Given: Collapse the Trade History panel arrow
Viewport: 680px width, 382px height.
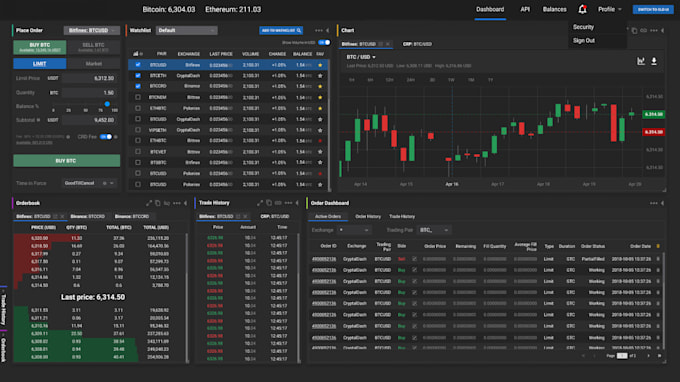Looking at the screenshot, I should pos(297,202).
